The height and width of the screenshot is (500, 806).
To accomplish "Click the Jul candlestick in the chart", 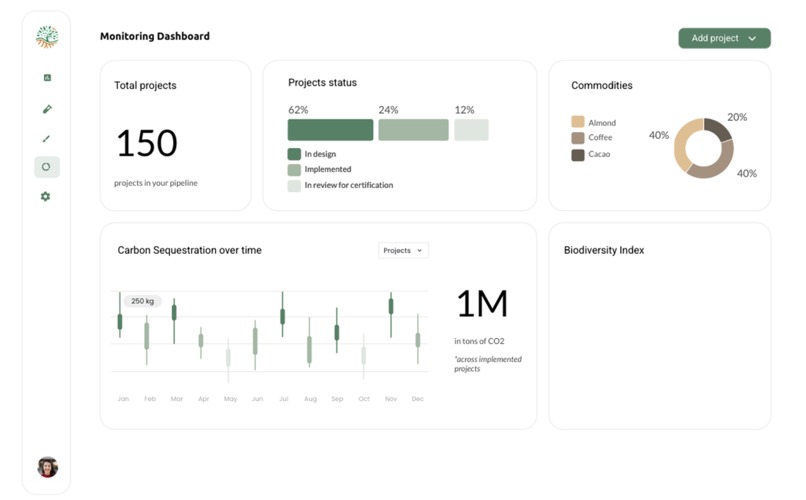I will (282, 316).
